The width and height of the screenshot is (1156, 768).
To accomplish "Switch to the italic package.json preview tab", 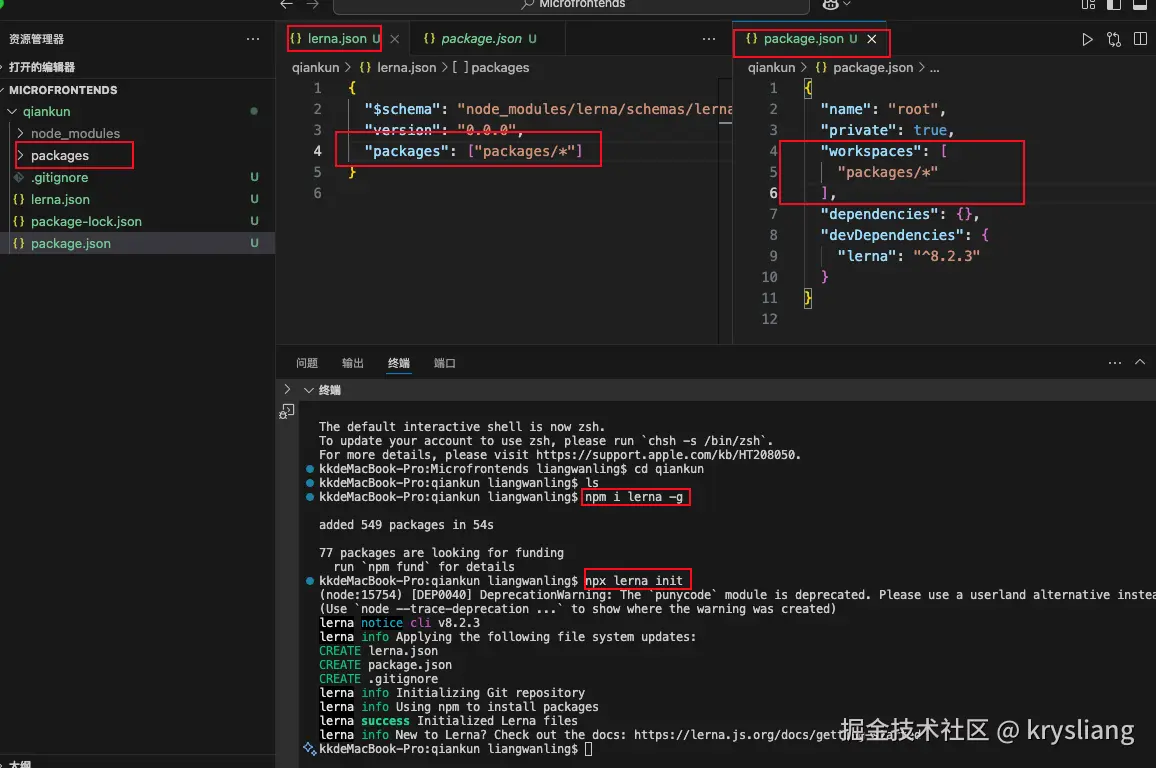I will coord(481,38).
